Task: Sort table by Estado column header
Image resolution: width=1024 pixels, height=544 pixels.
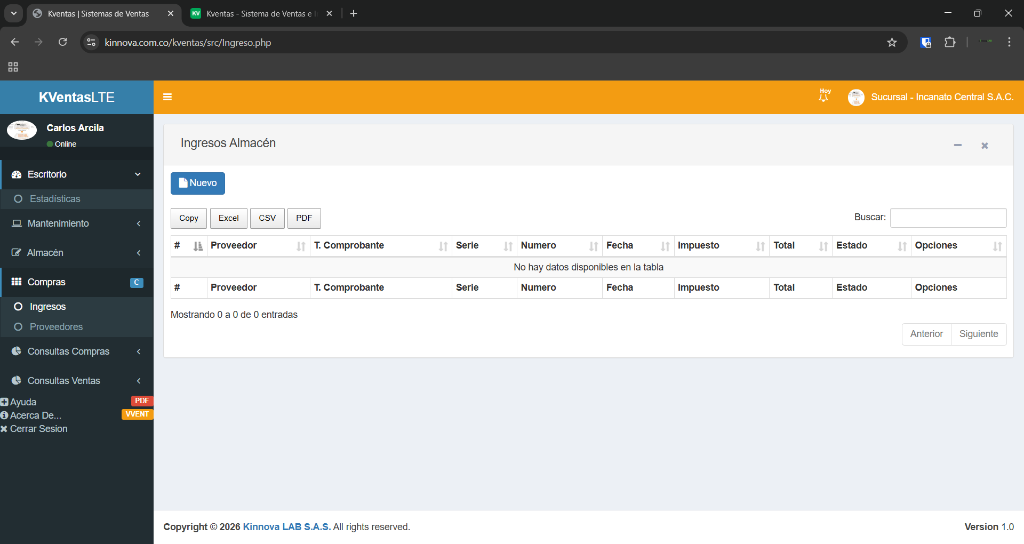Action: (872, 246)
